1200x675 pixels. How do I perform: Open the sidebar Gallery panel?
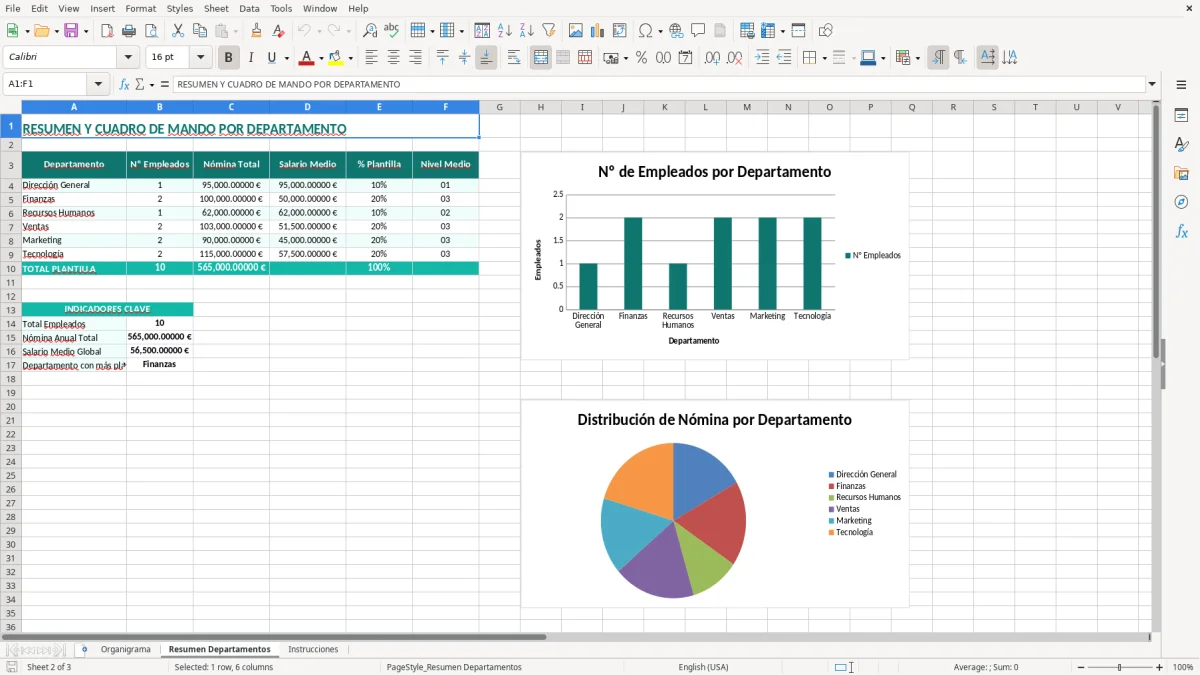pyautogui.click(x=1181, y=173)
